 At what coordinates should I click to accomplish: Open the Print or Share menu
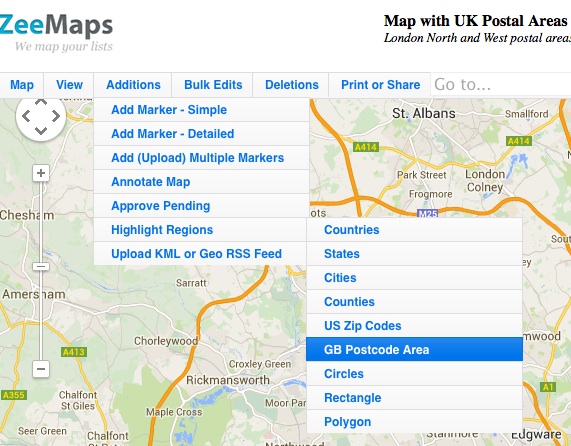click(x=380, y=85)
